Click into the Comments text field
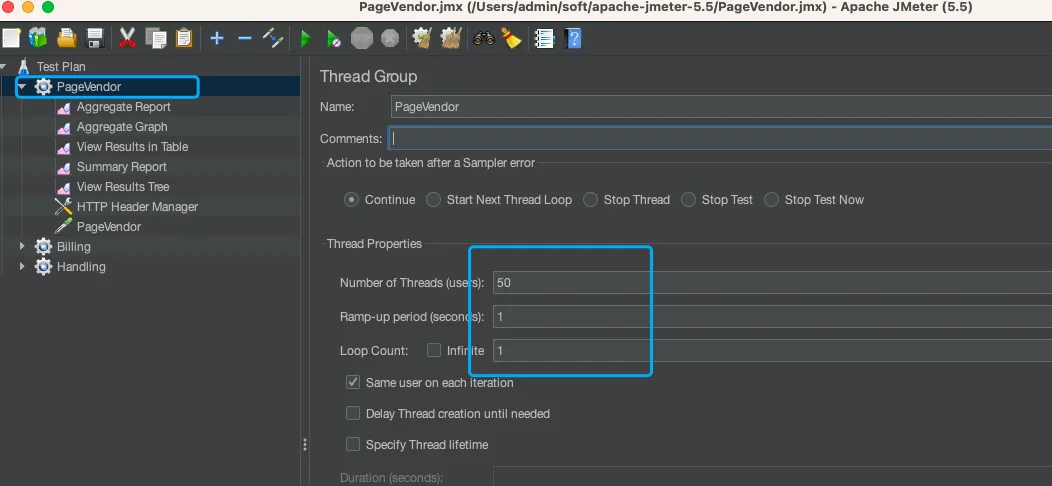The image size is (1052, 486). (x=719, y=138)
